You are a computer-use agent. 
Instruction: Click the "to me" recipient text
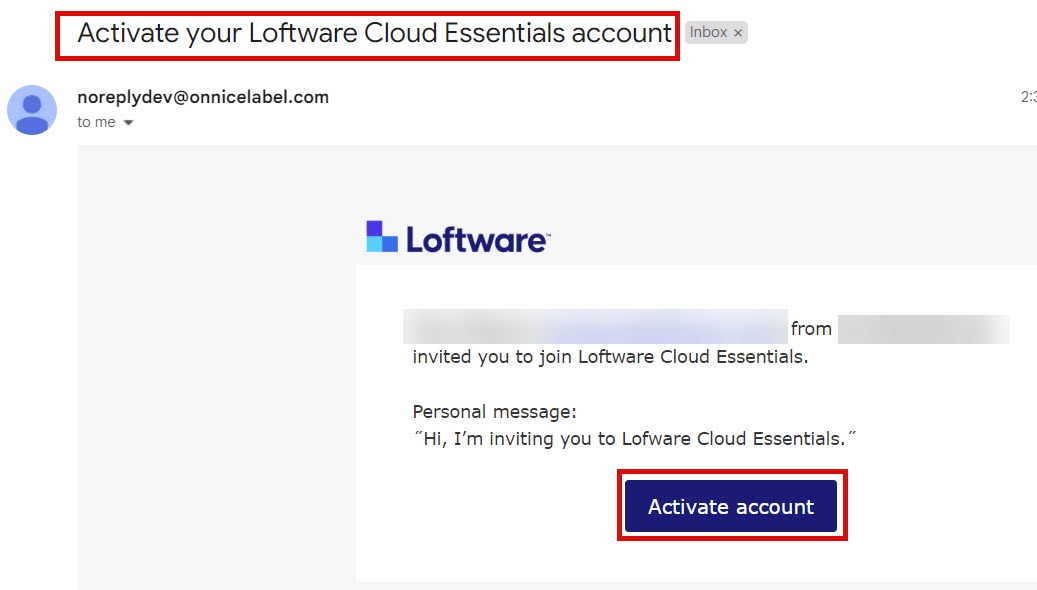coord(97,122)
